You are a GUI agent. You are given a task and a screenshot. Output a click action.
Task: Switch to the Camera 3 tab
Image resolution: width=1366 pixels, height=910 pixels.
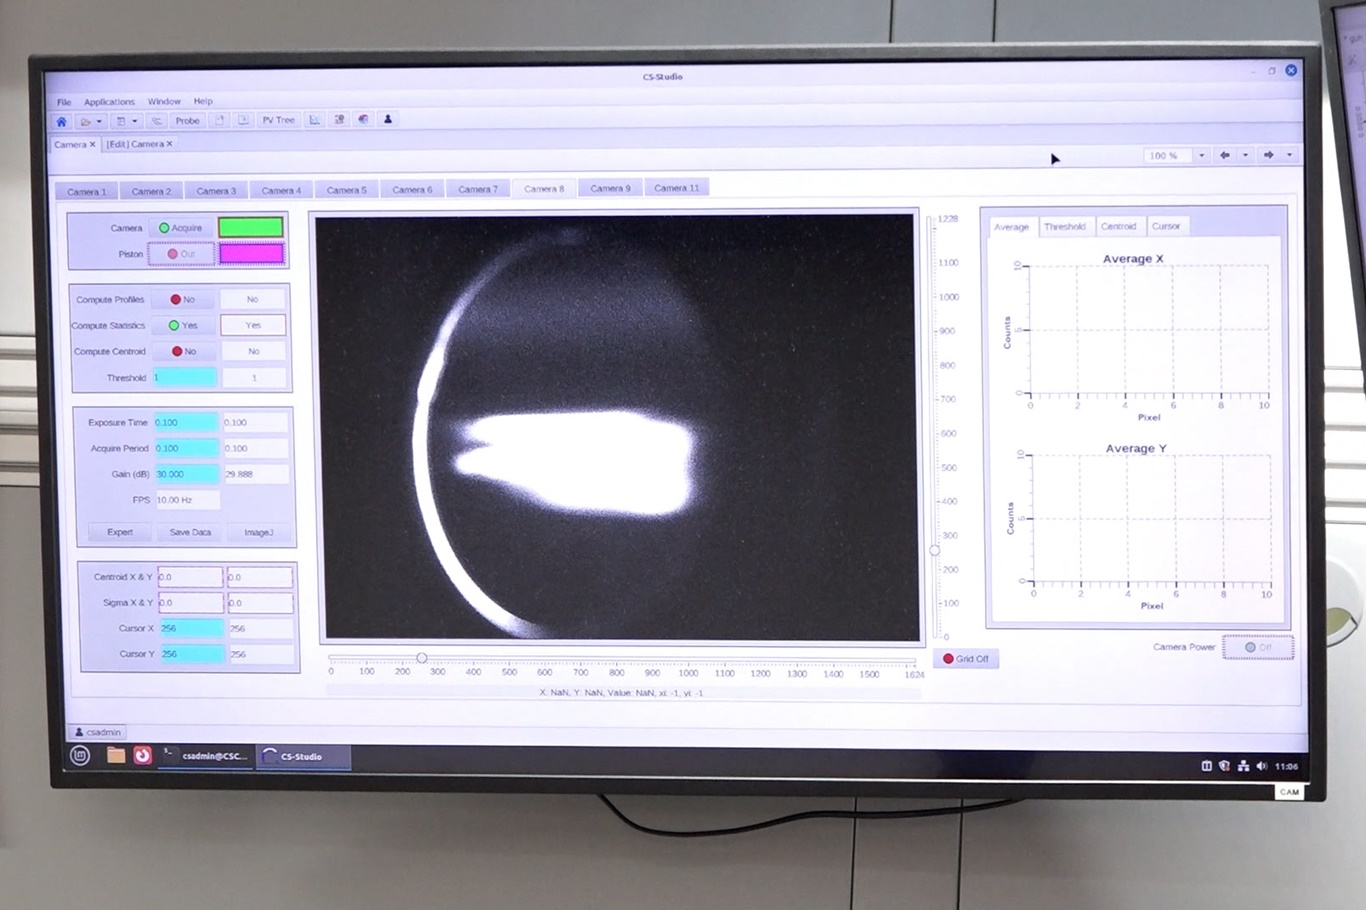(216, 190)
